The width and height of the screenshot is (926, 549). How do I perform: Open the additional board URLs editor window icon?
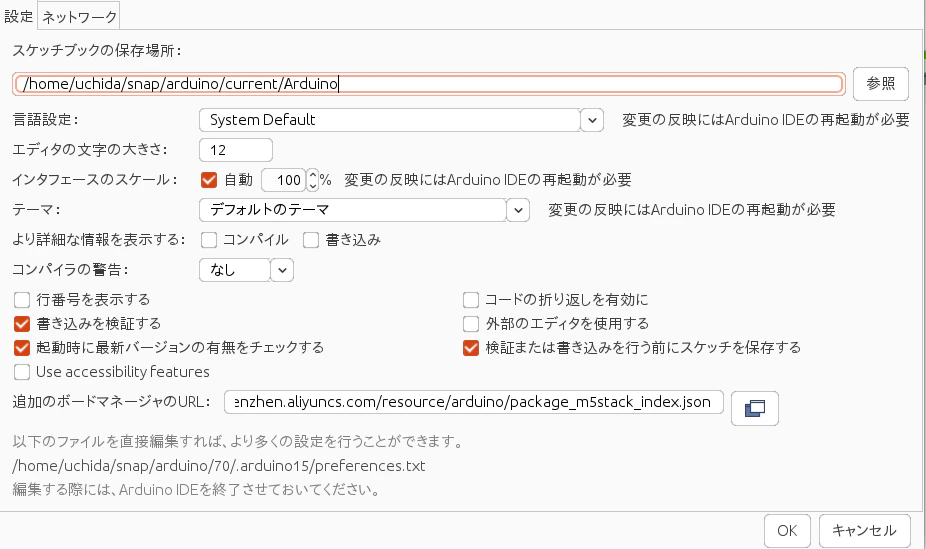point(755,408)
